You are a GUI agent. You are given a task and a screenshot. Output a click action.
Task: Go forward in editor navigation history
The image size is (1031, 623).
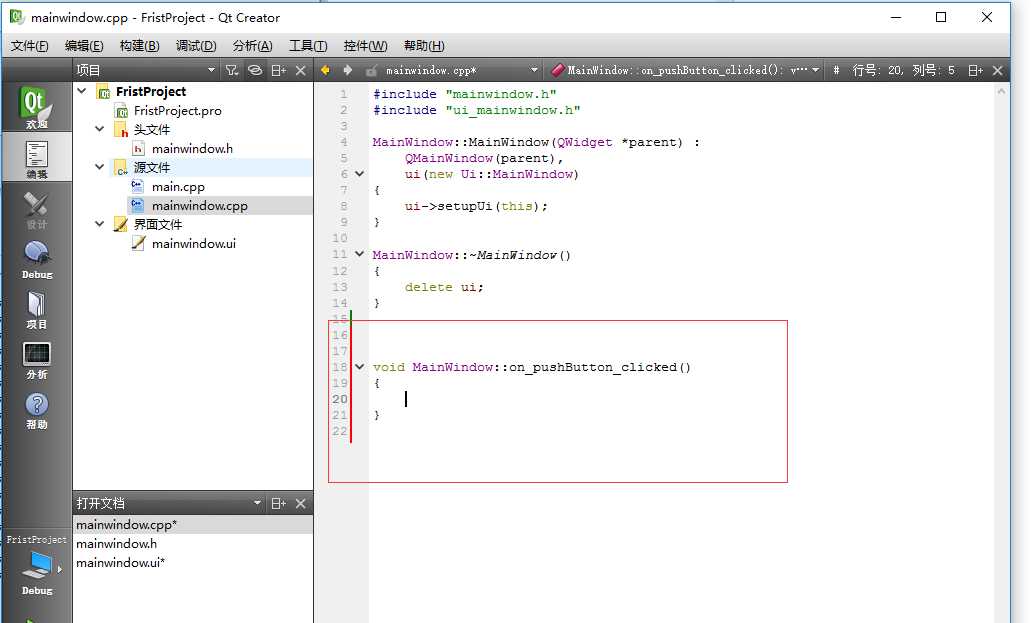tap(348, 70)
